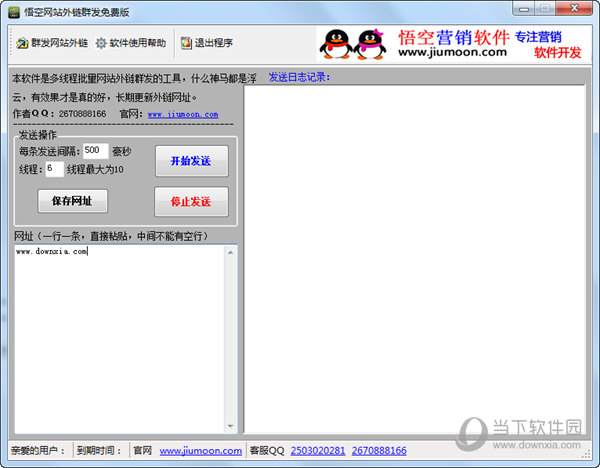Image resolution: width=600 pixels, height=468 pixels.
Task: Click the URL list scrollbar down arrow
Action: coord(230,426)
